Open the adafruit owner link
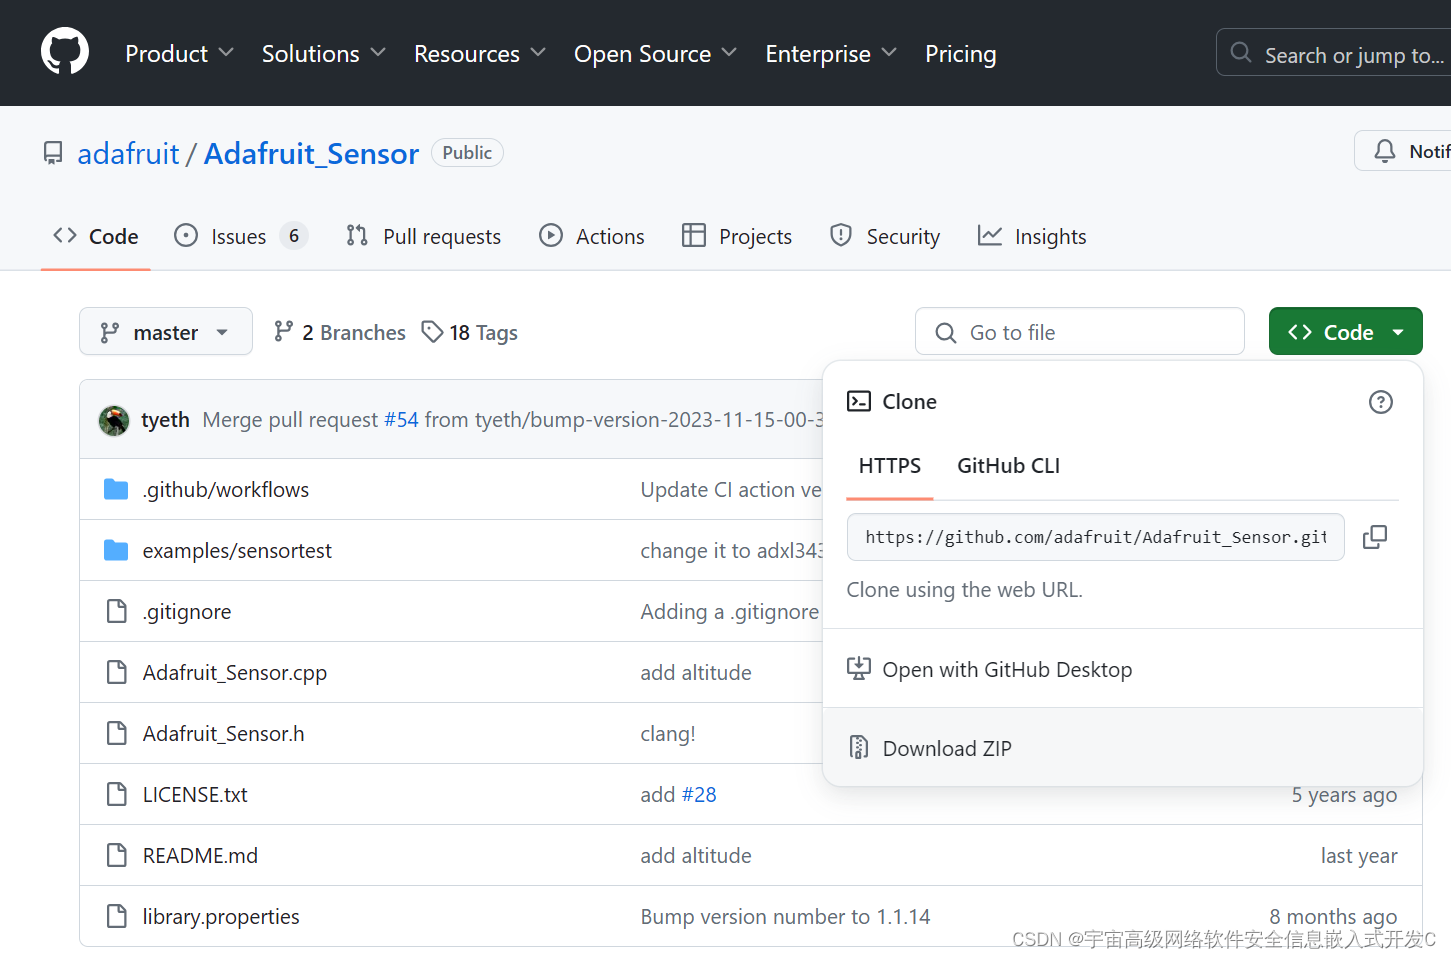Image resolution: width=1451 pixels, height=959 pixels. click(x=129, y=153)
